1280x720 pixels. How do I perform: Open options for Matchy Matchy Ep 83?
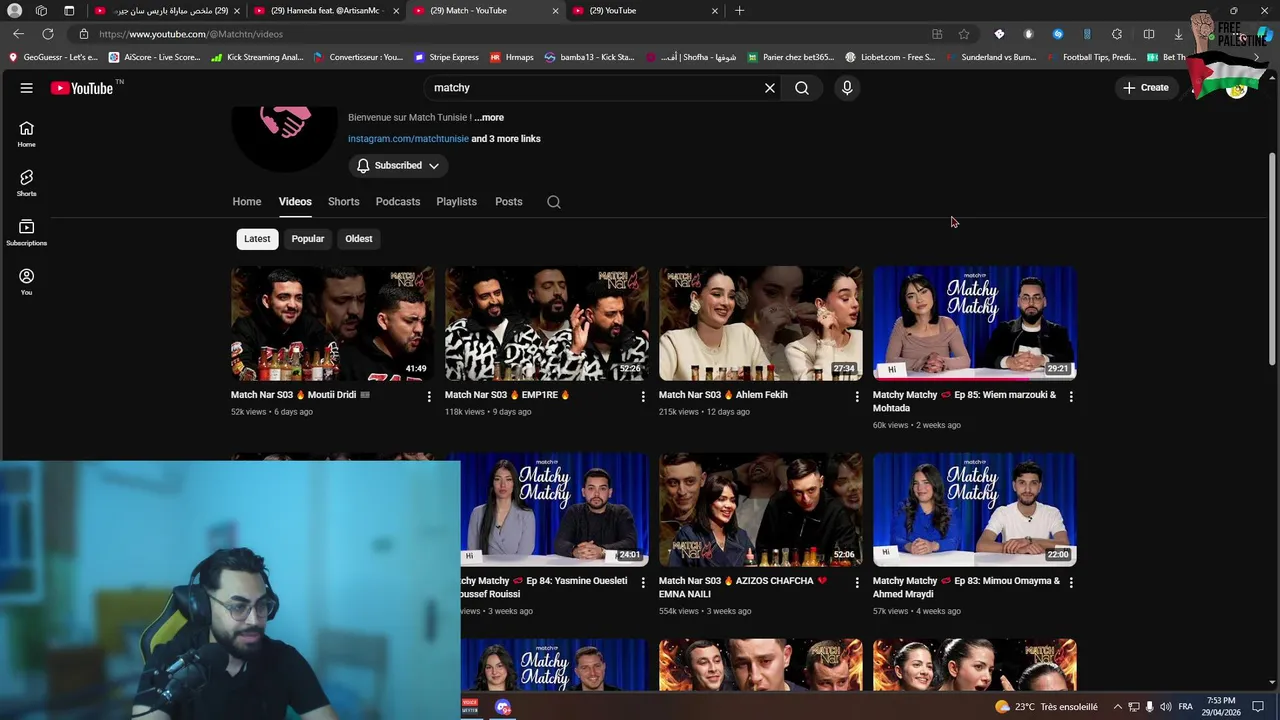coord(1071,583)
